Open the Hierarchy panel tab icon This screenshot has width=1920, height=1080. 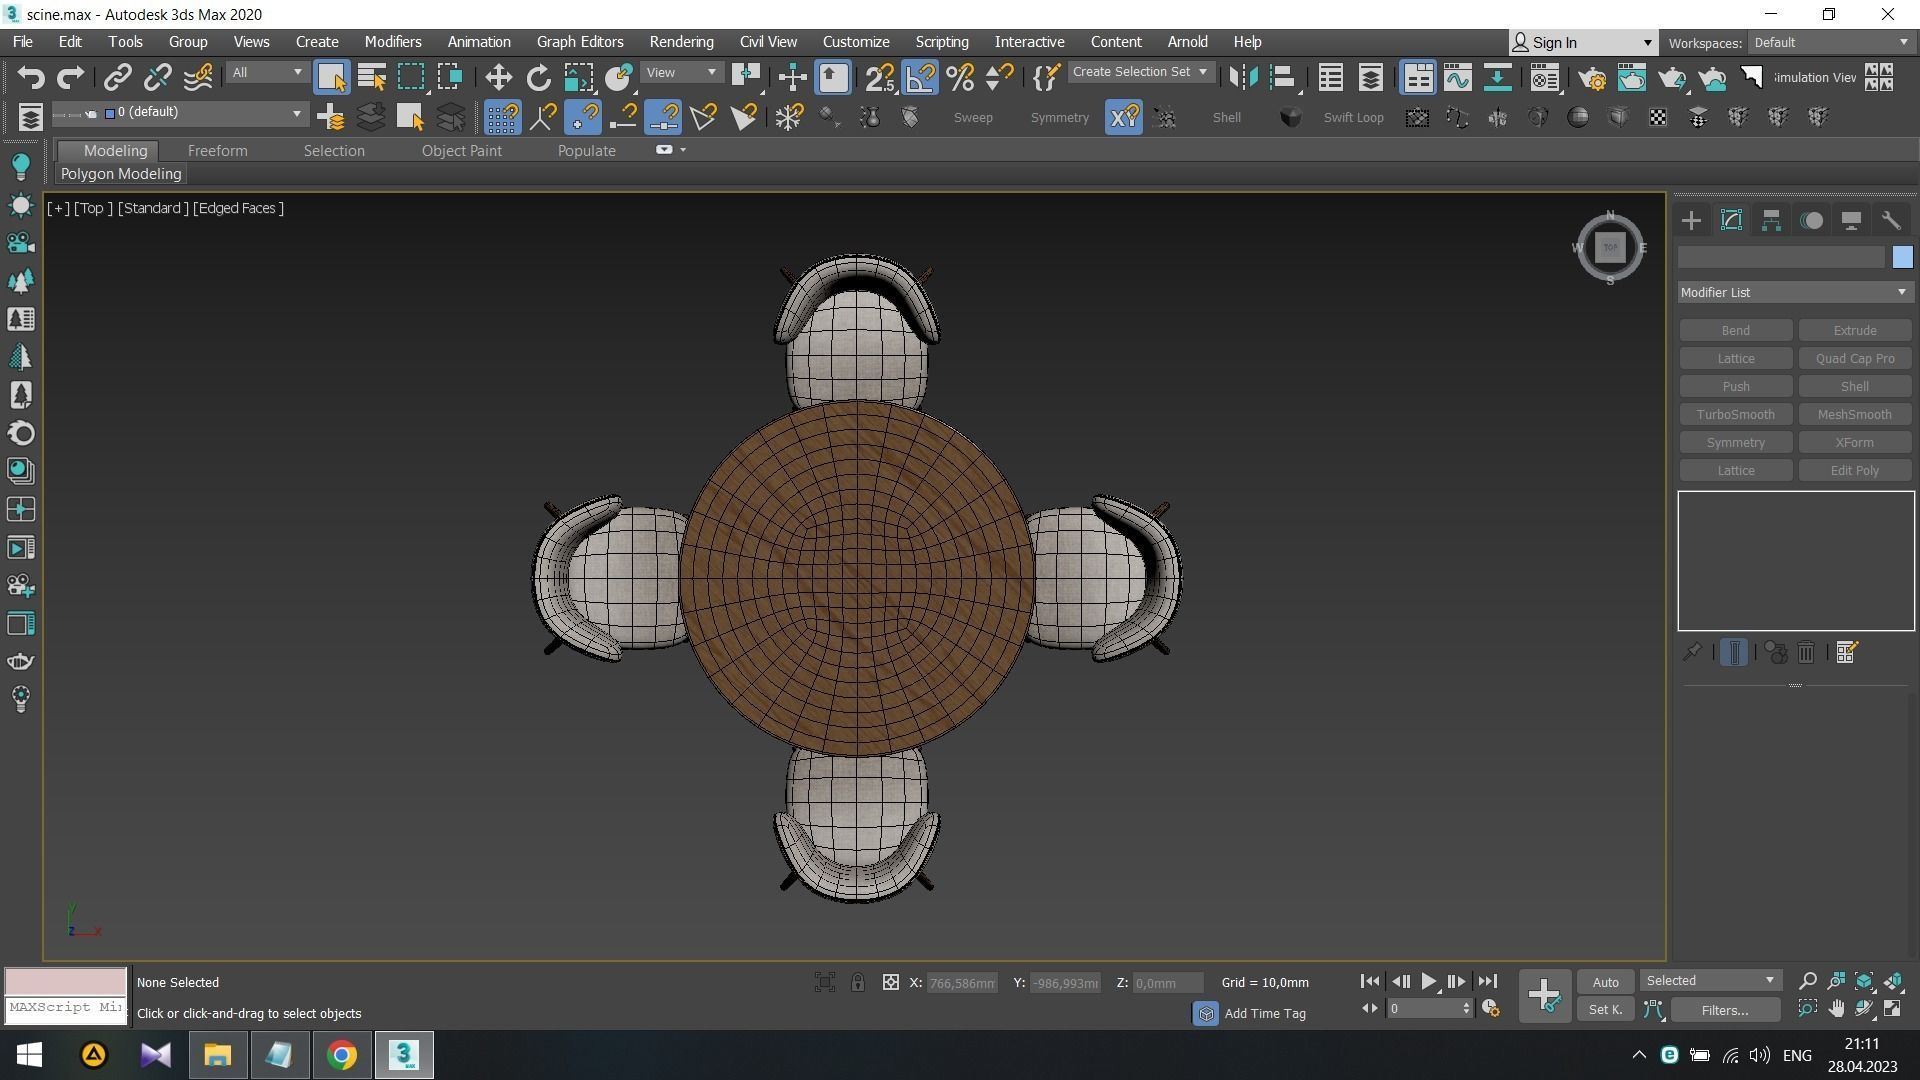coord(1771,221)
